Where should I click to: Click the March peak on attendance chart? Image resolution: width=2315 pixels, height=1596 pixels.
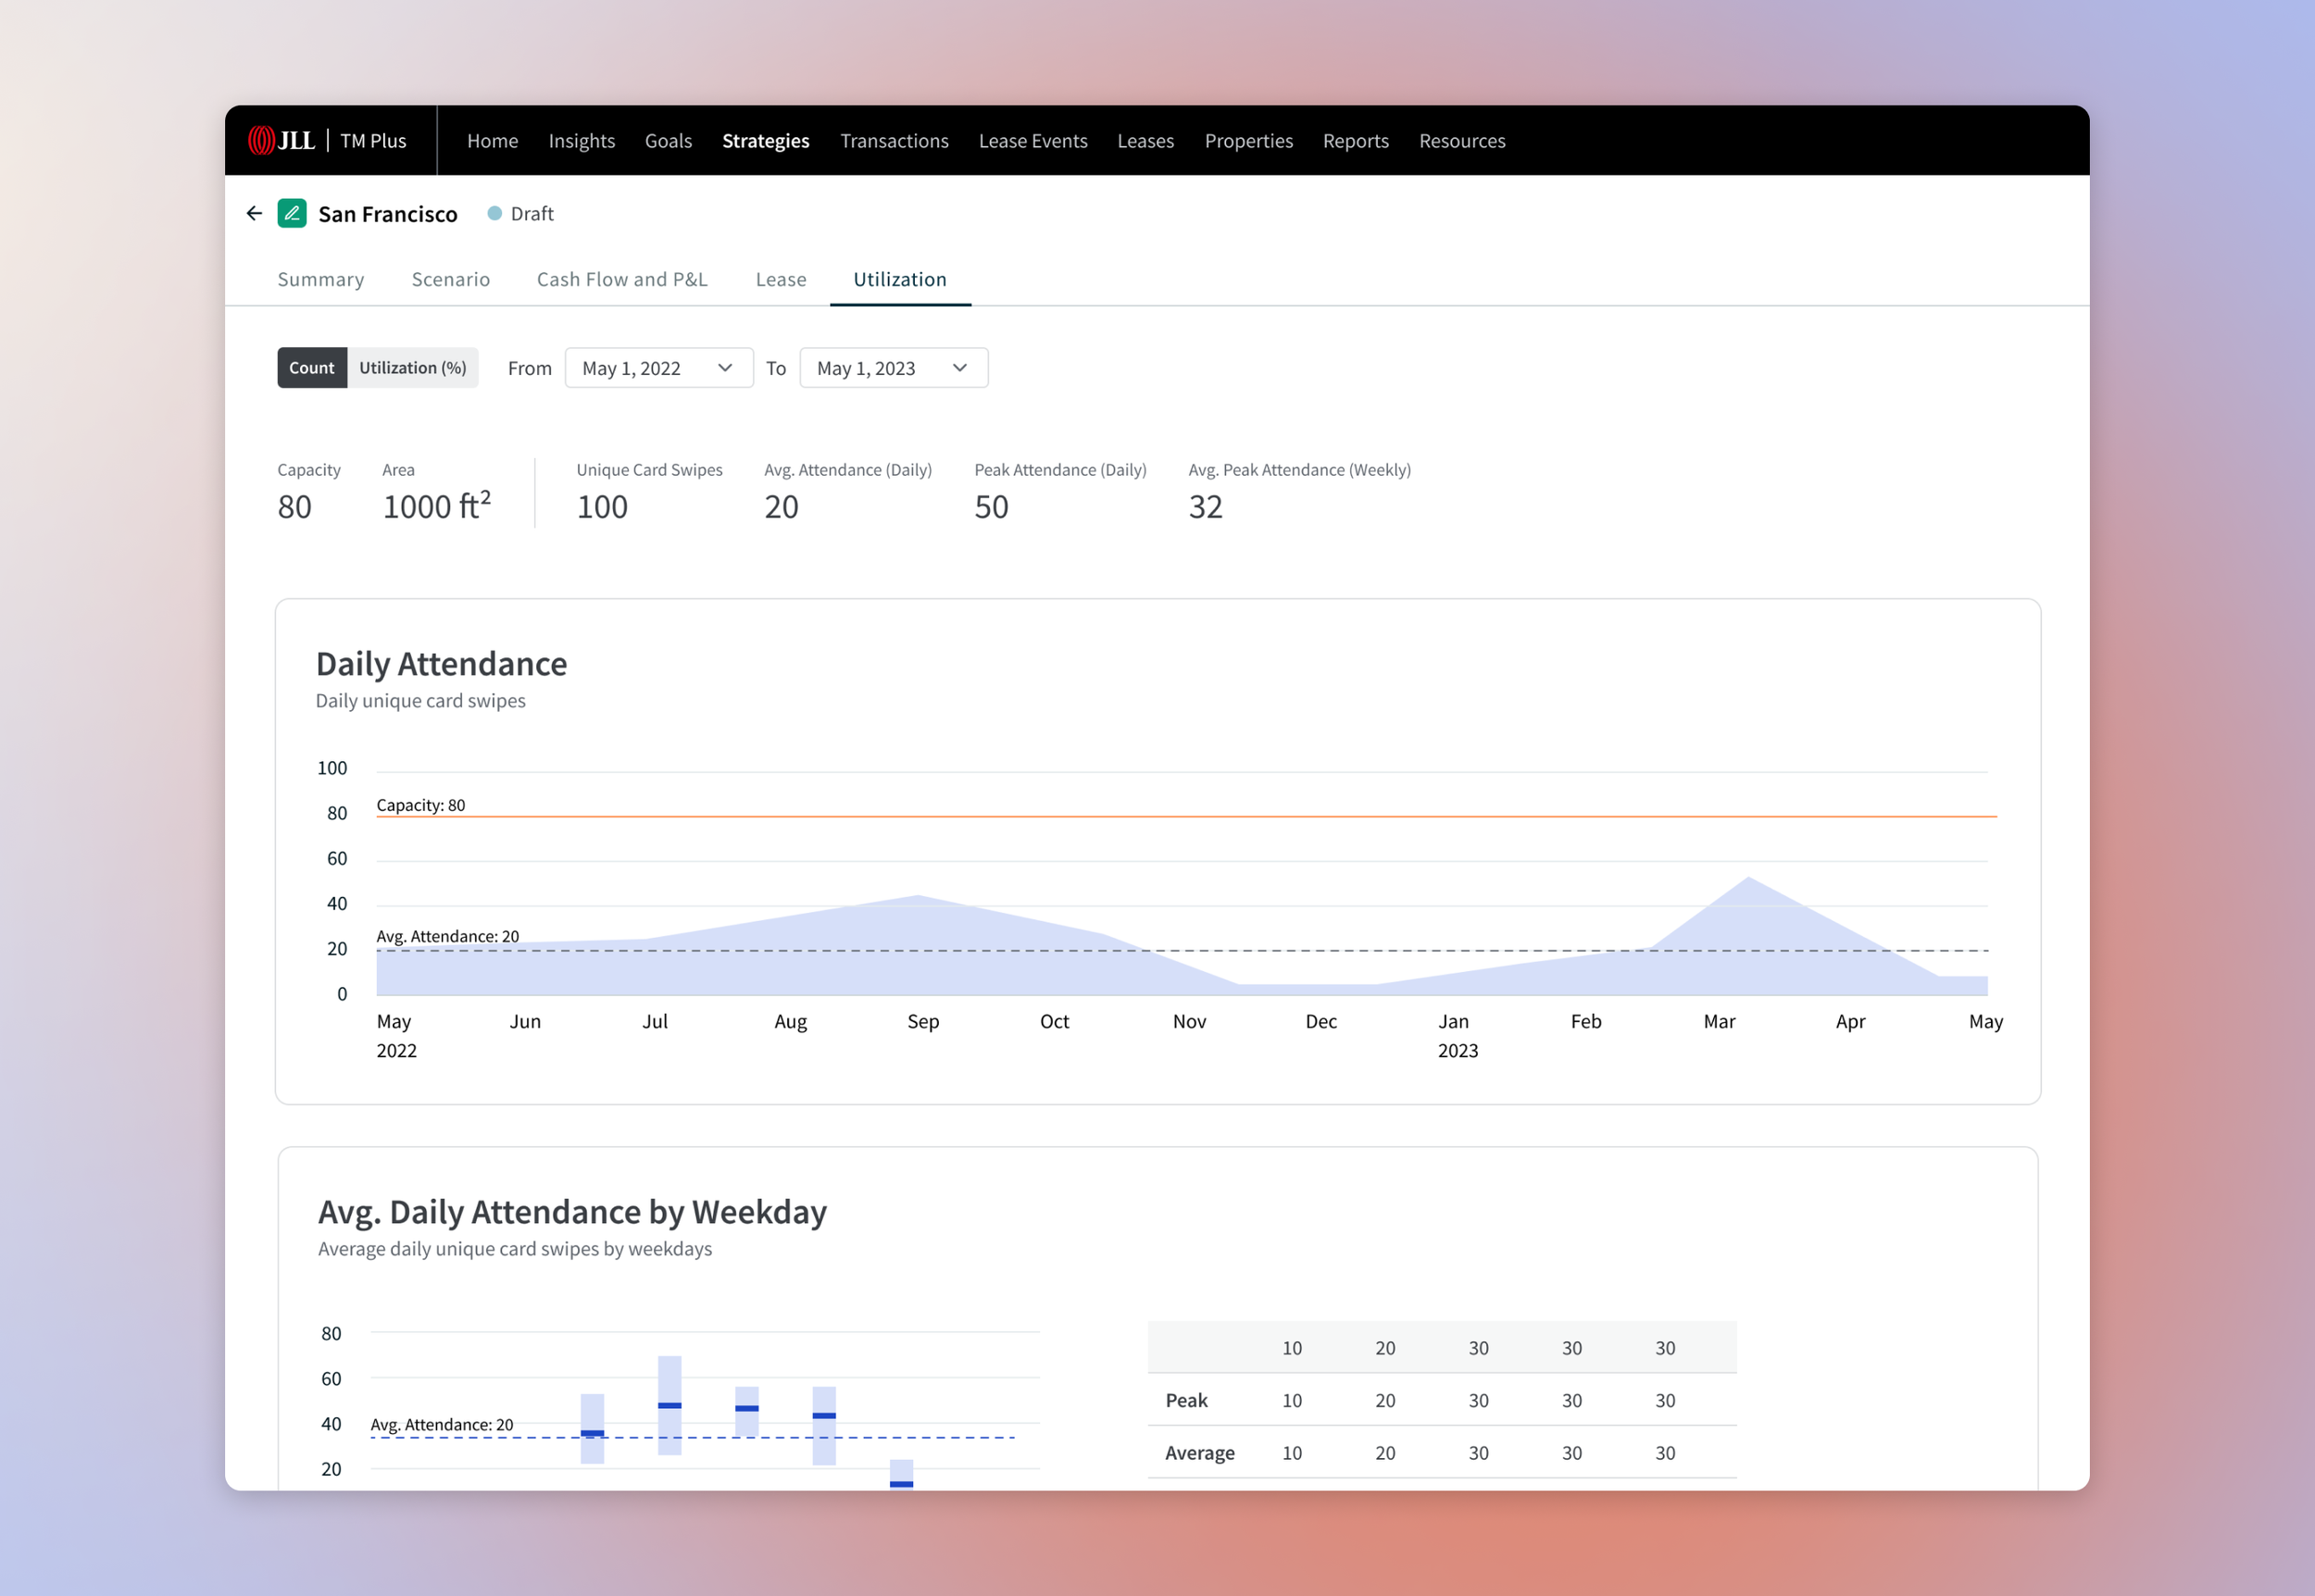[x=1748, y=880]
